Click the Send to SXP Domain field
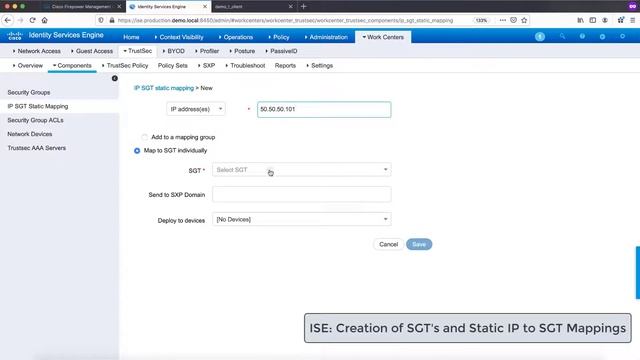Image resolution: width=640 pixels, height=360 pixels. [302, 194]
